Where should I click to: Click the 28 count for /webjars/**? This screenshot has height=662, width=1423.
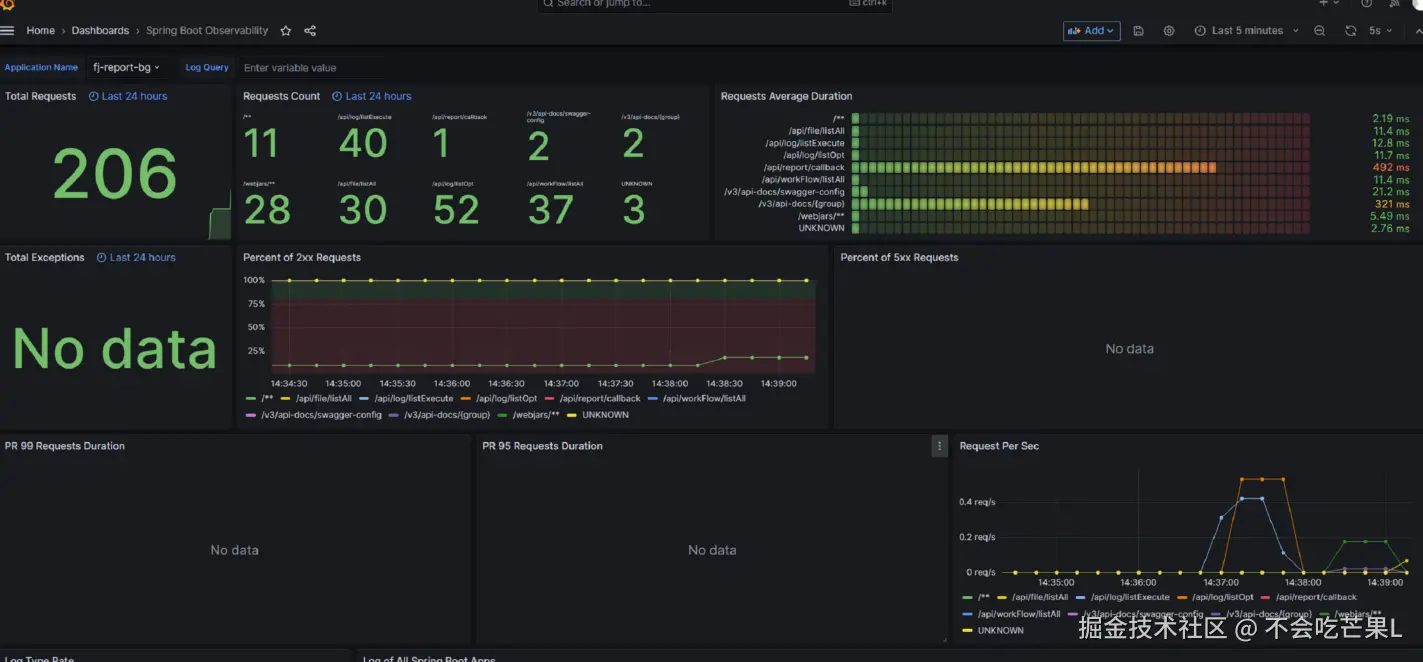pos(267,210)
